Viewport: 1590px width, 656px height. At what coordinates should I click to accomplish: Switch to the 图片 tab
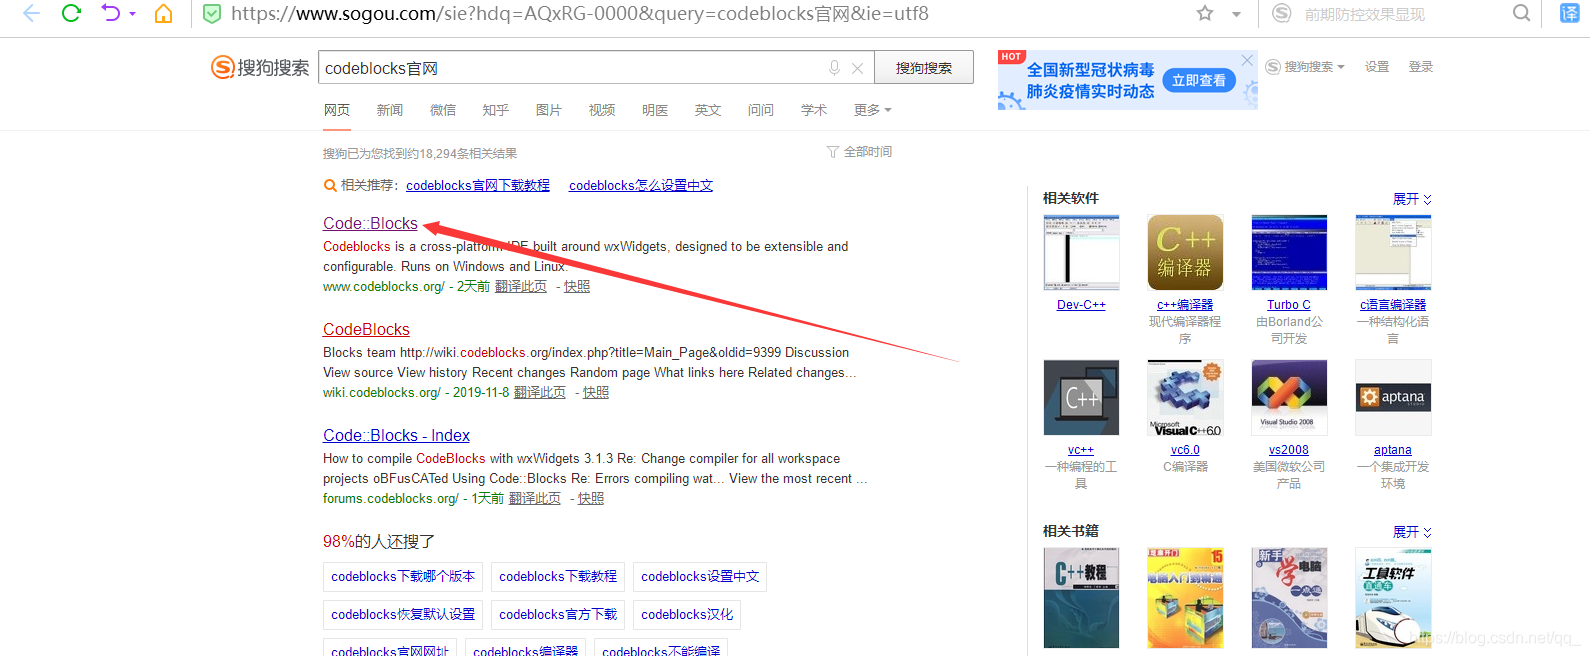549,110
